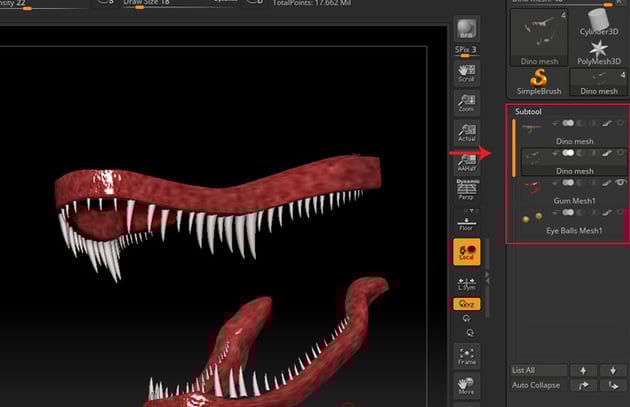Collapse the Subtool panel header

pyautogui.click(x=529, y=112)
